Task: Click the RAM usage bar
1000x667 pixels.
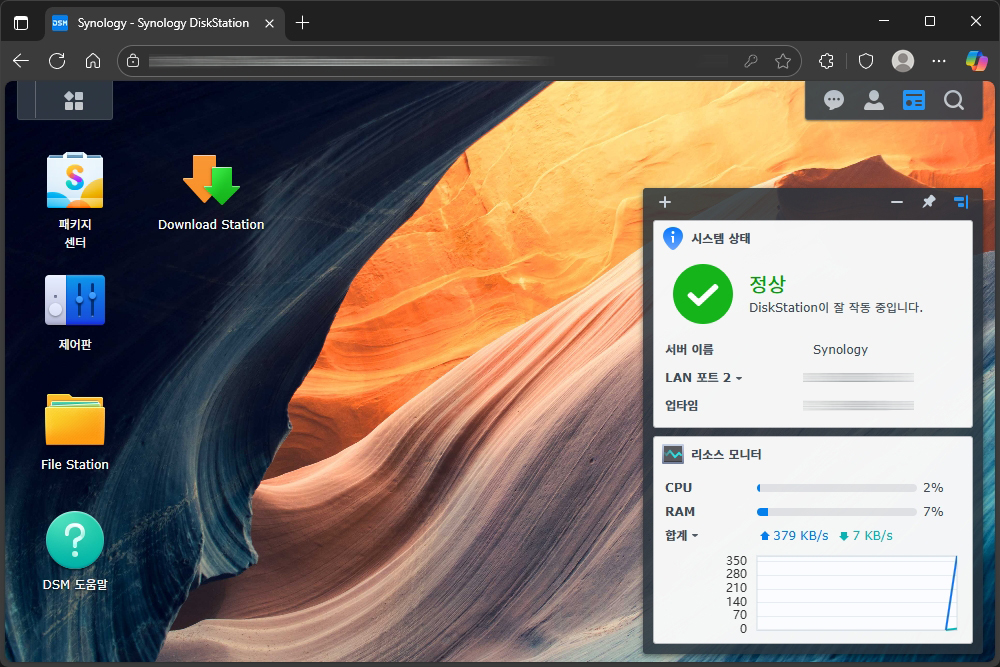Action: click(837, 512)
